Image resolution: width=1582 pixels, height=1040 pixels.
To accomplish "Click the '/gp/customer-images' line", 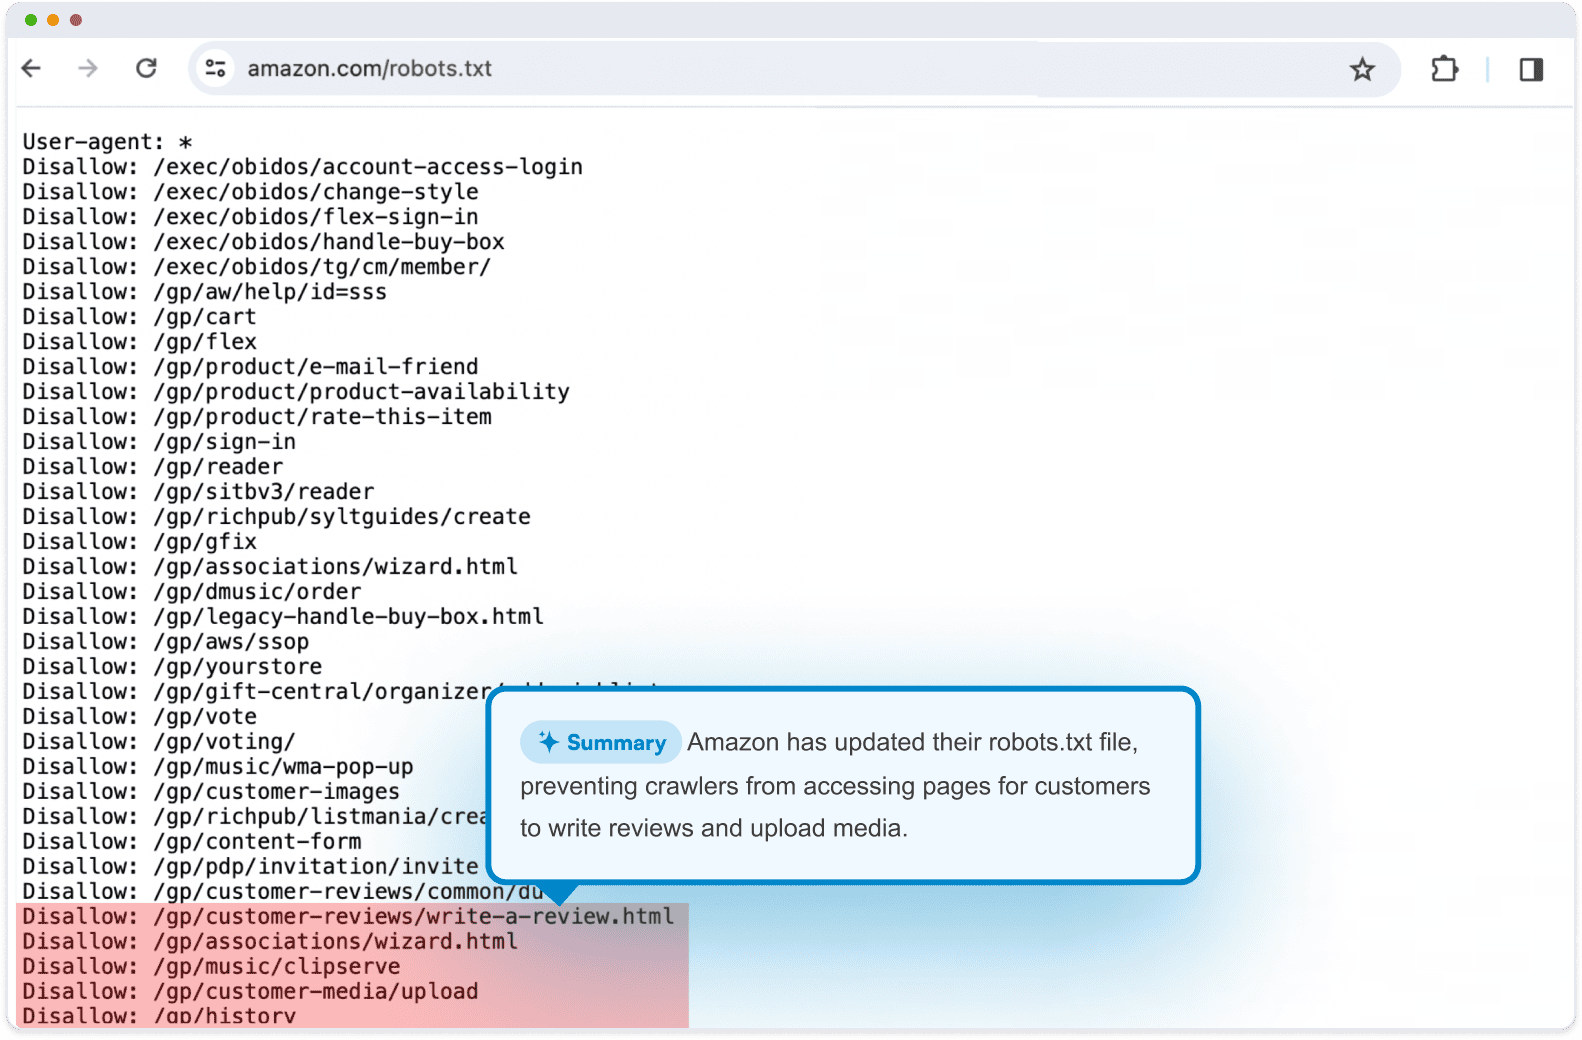I will (x=212, y=792).
